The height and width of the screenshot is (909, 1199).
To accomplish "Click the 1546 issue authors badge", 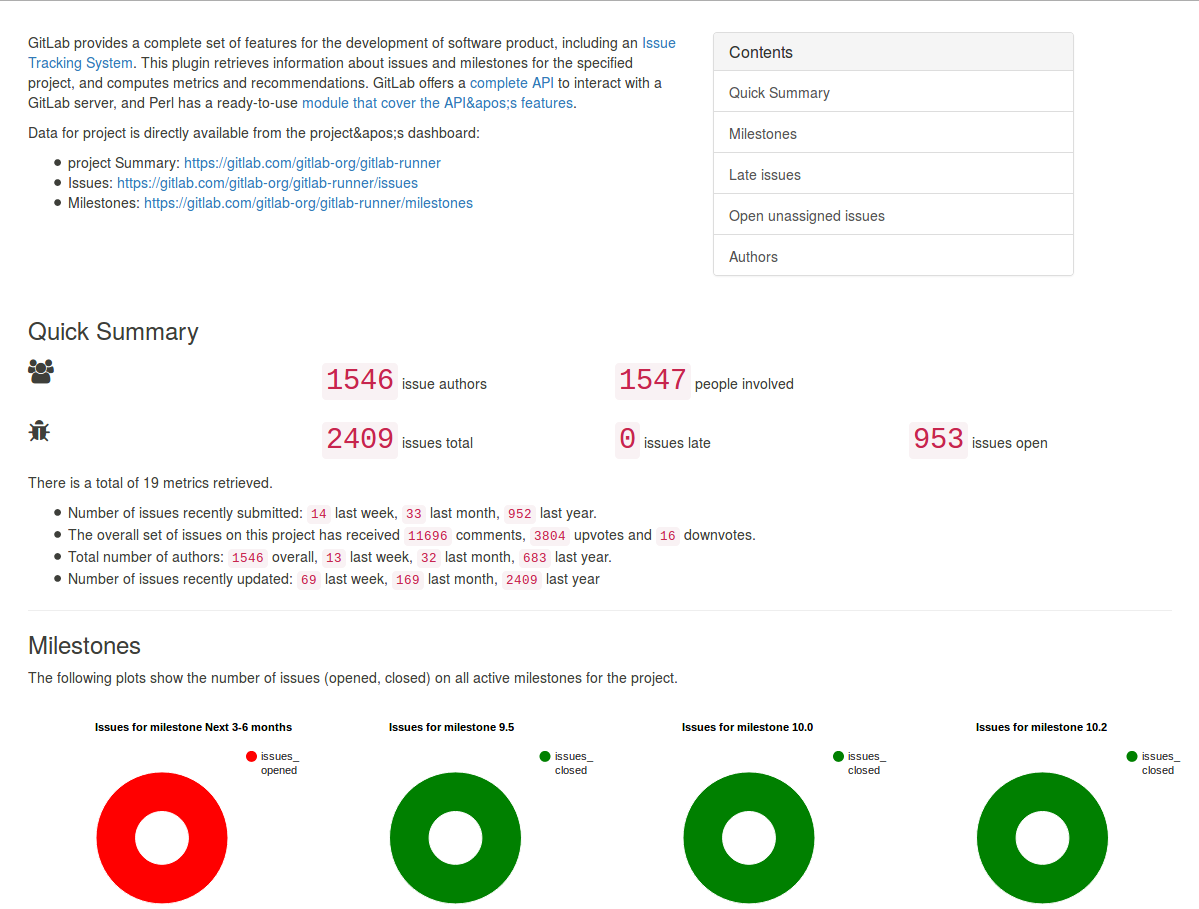I will [359, 380].
